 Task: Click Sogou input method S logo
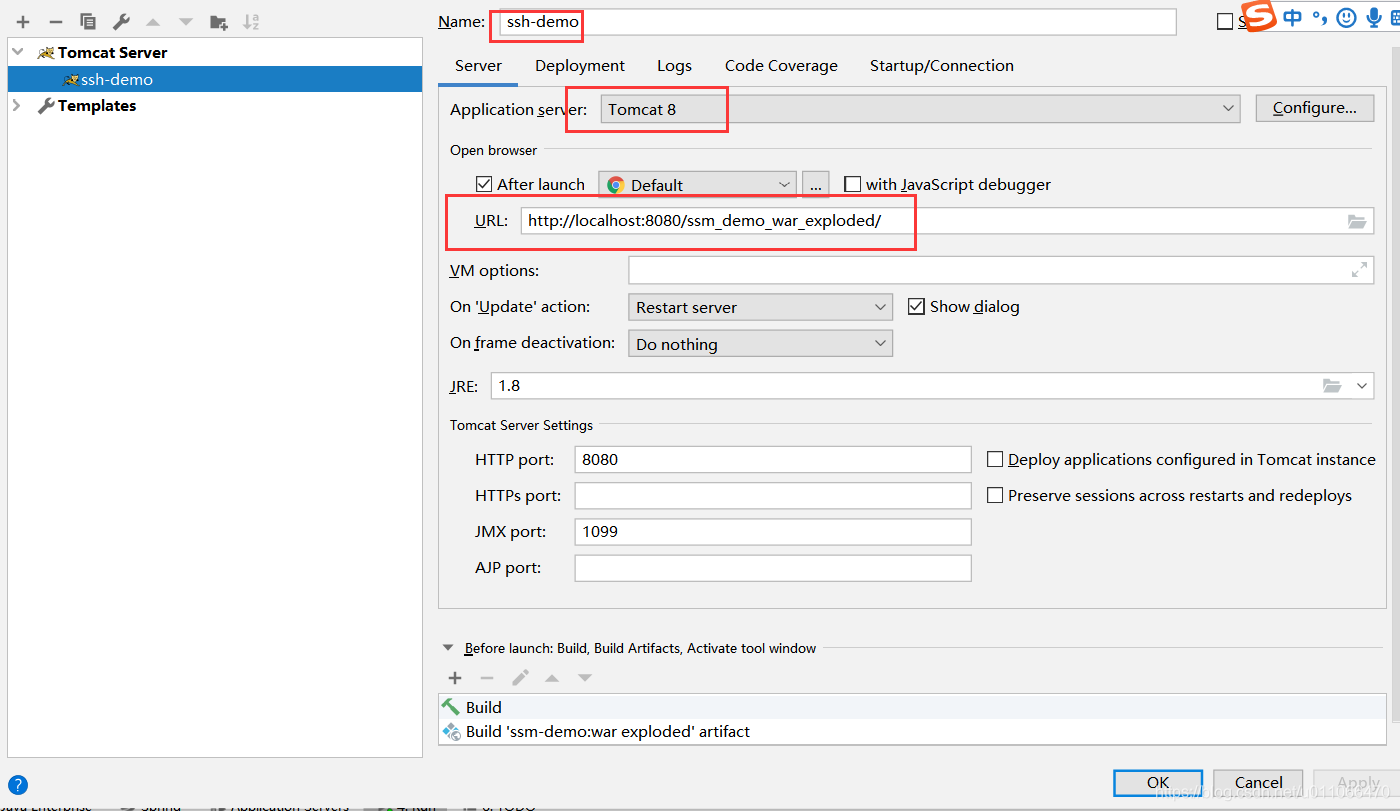pos(1260,17)
